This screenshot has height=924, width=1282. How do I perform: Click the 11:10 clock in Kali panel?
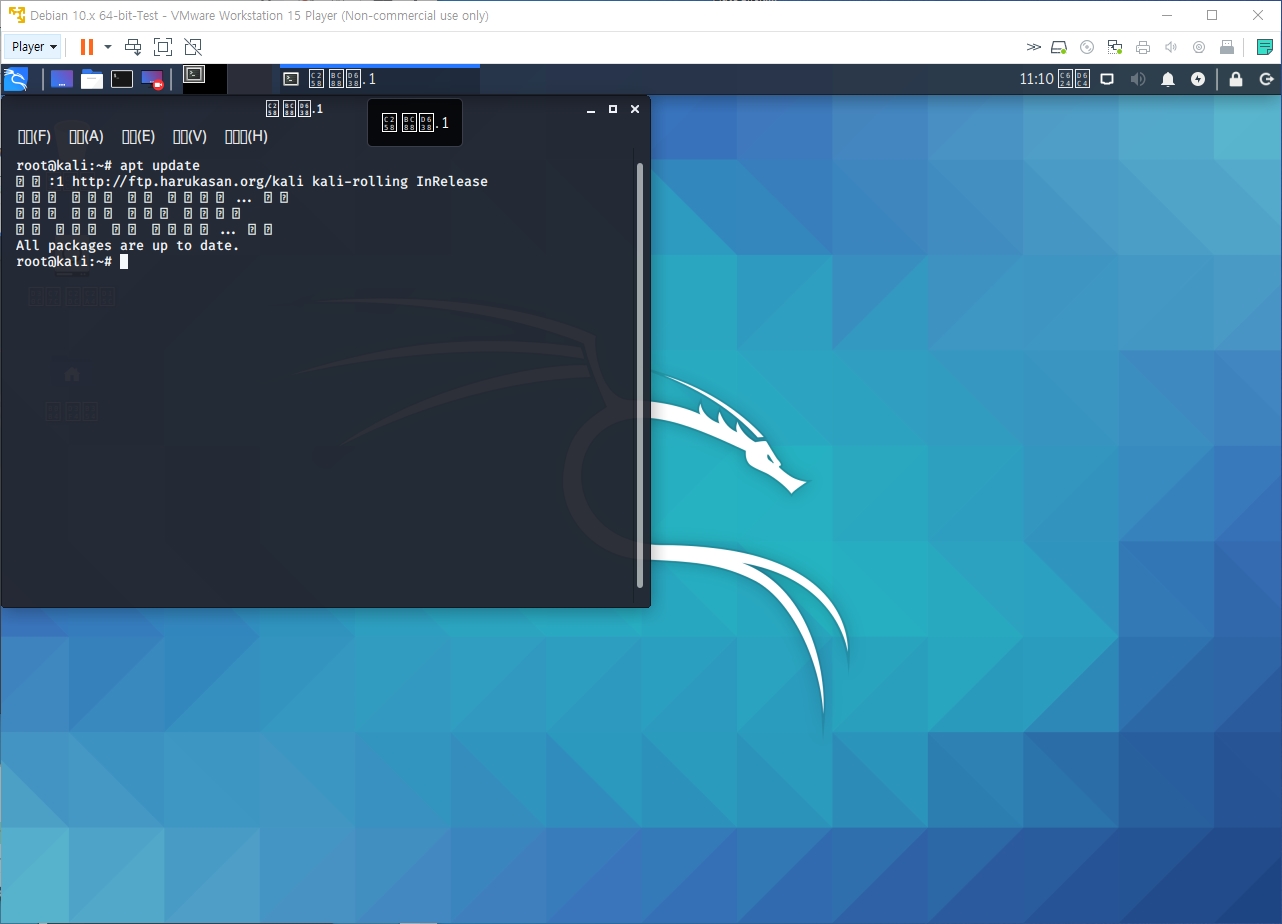tap(1056, 79)
